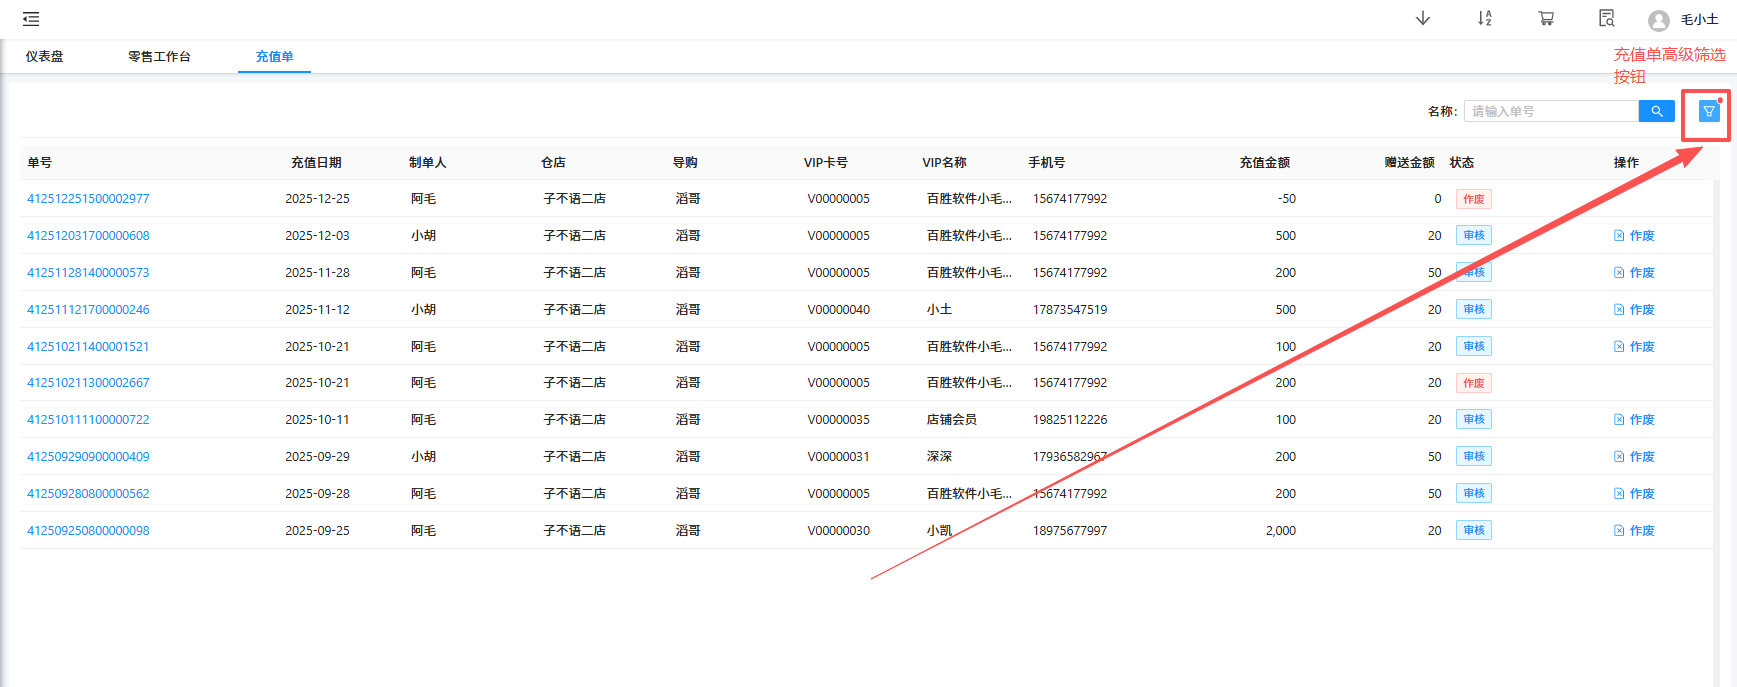Open order 412512251500002977

pos(88,198)
